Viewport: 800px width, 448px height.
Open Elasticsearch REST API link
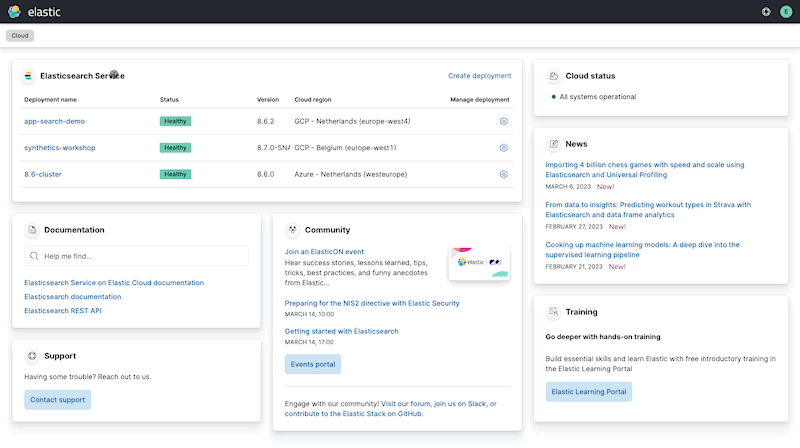pos(63,311)
